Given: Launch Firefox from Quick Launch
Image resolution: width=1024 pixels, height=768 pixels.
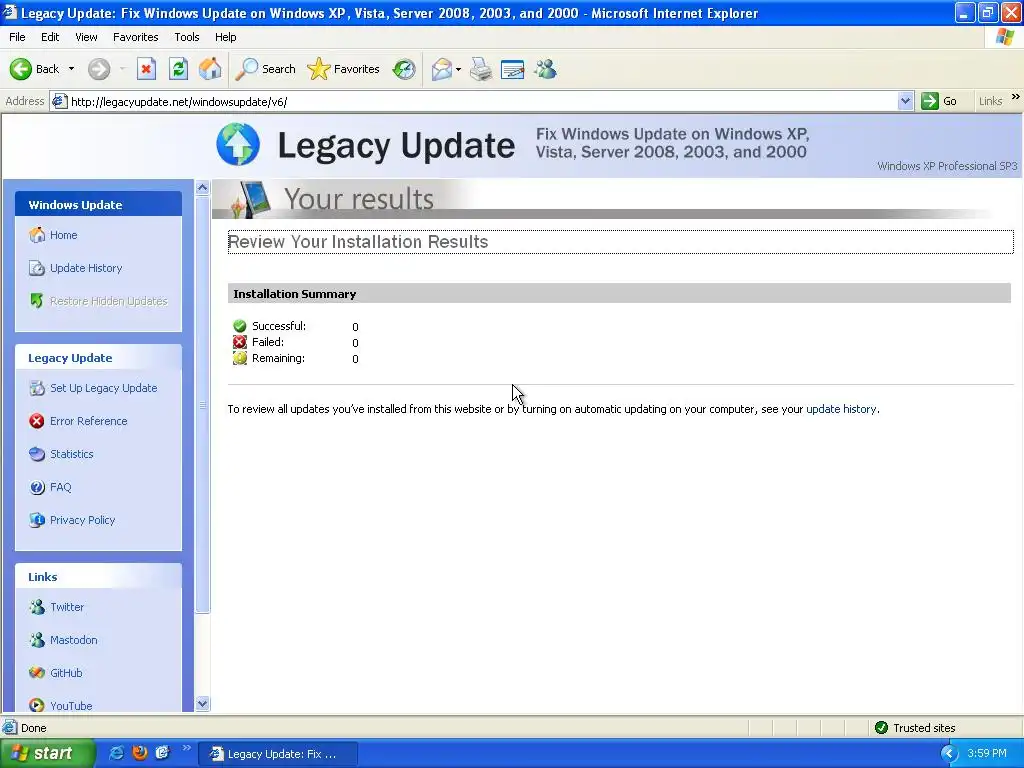Looking at the screenshot, I should point(140,753).
